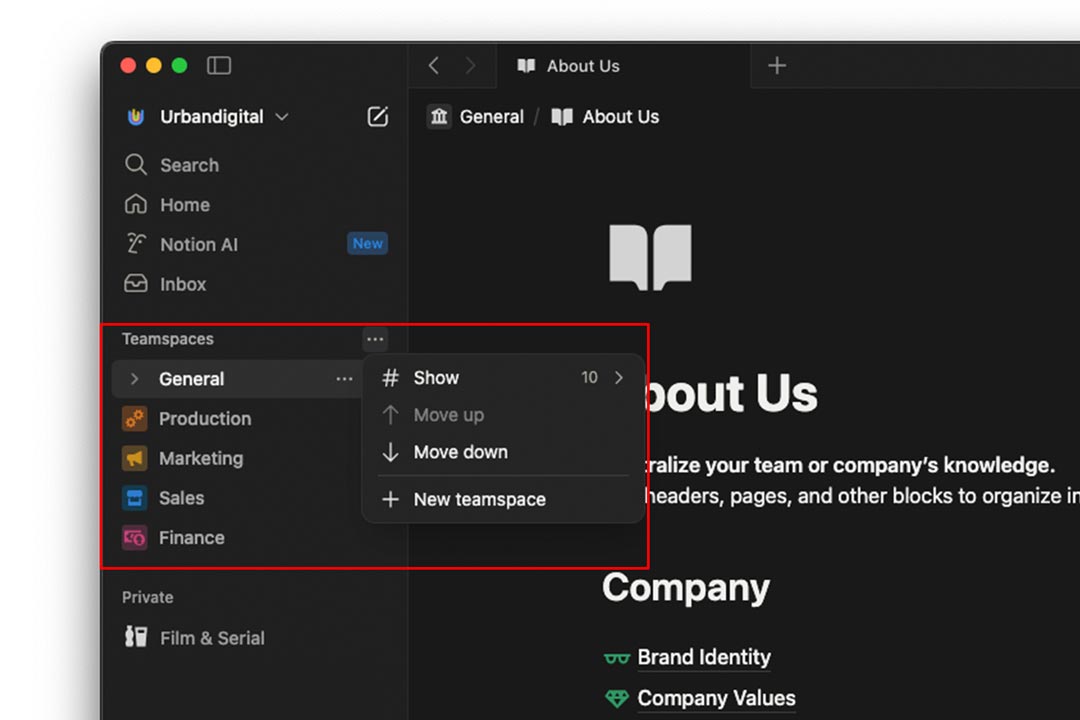This screenshot has height=720, width=1080.
Task: Expand the General teamspace chevron
Action: tap(134, 379)
